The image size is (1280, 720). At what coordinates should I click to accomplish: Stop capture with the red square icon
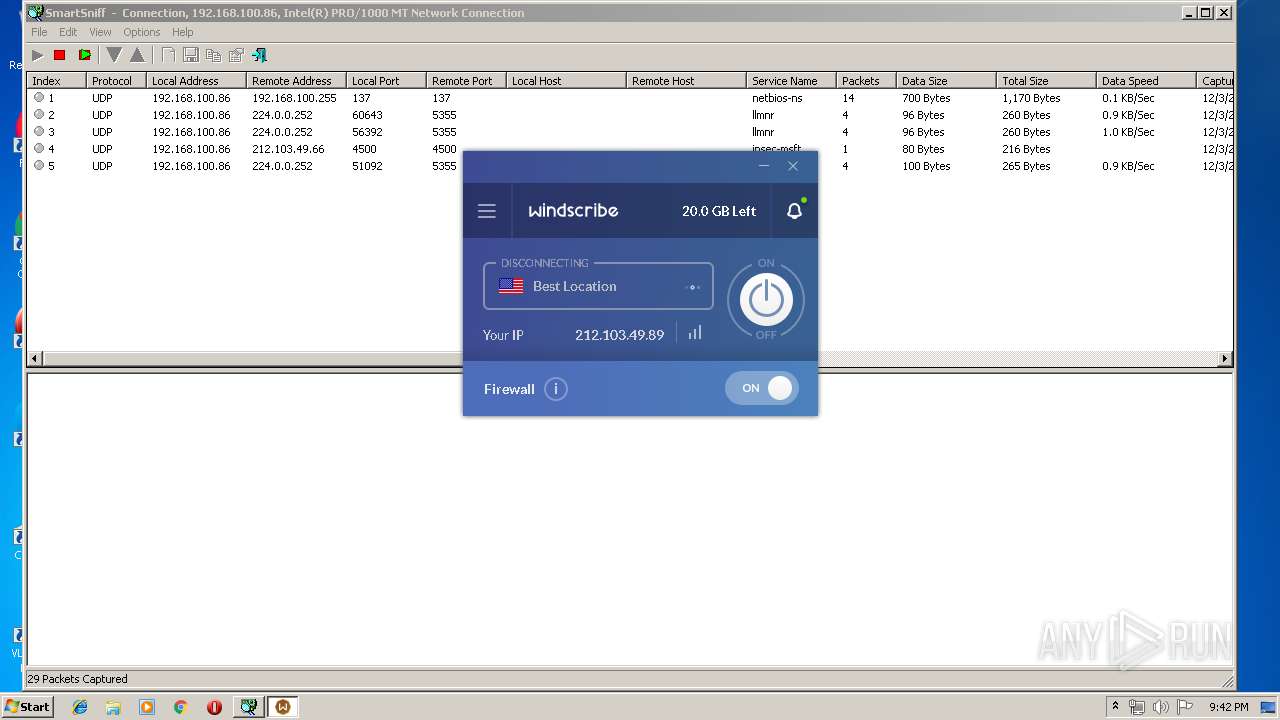click(x=60, y=55)
